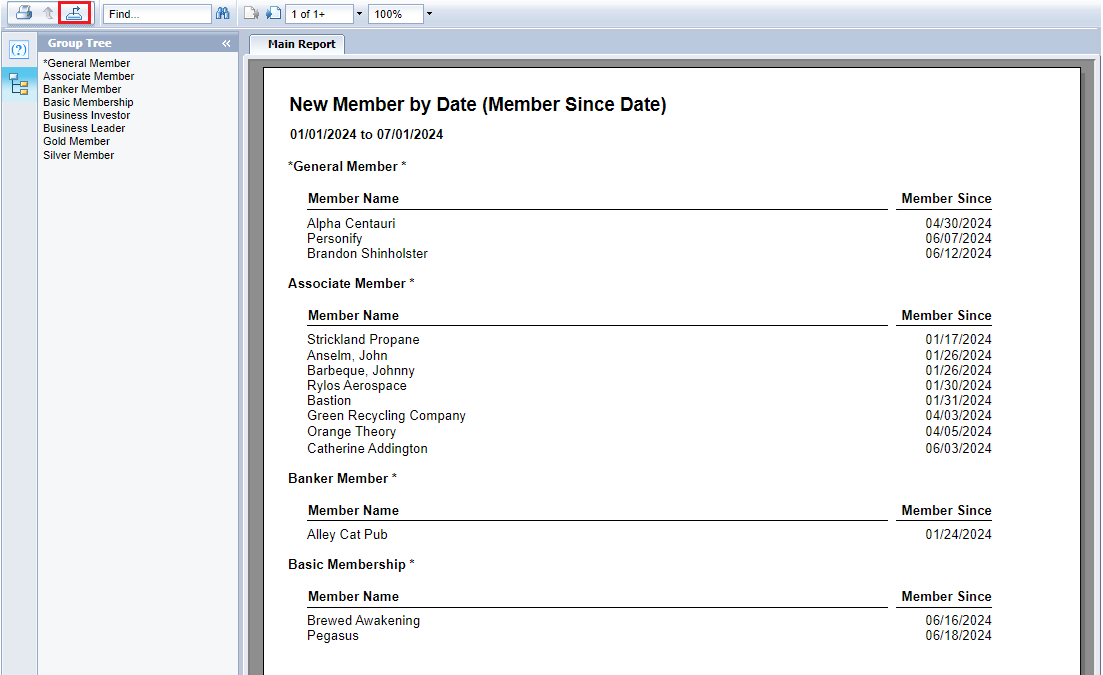Open the page number dropdown arrow
1103x675 pixels.
359,14
